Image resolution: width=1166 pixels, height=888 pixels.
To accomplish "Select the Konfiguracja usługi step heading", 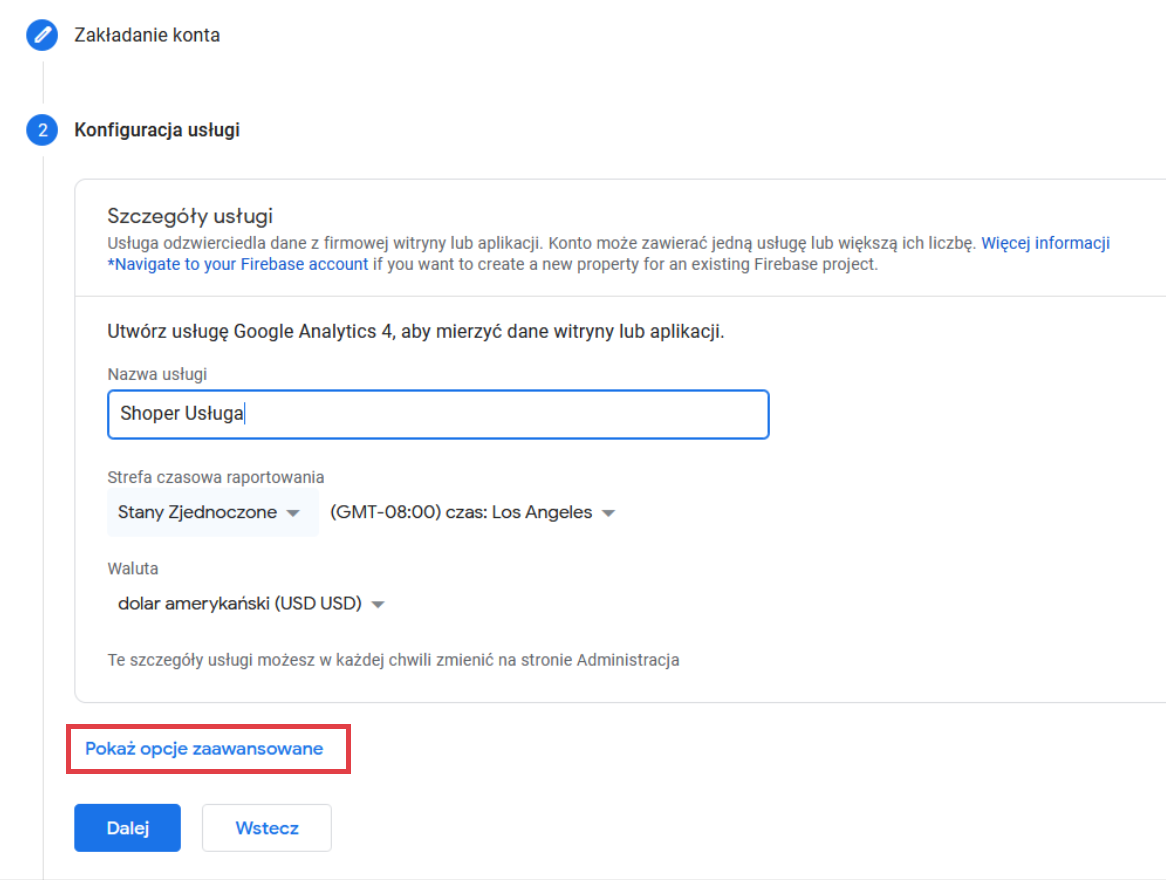I will tap(157, 130).
